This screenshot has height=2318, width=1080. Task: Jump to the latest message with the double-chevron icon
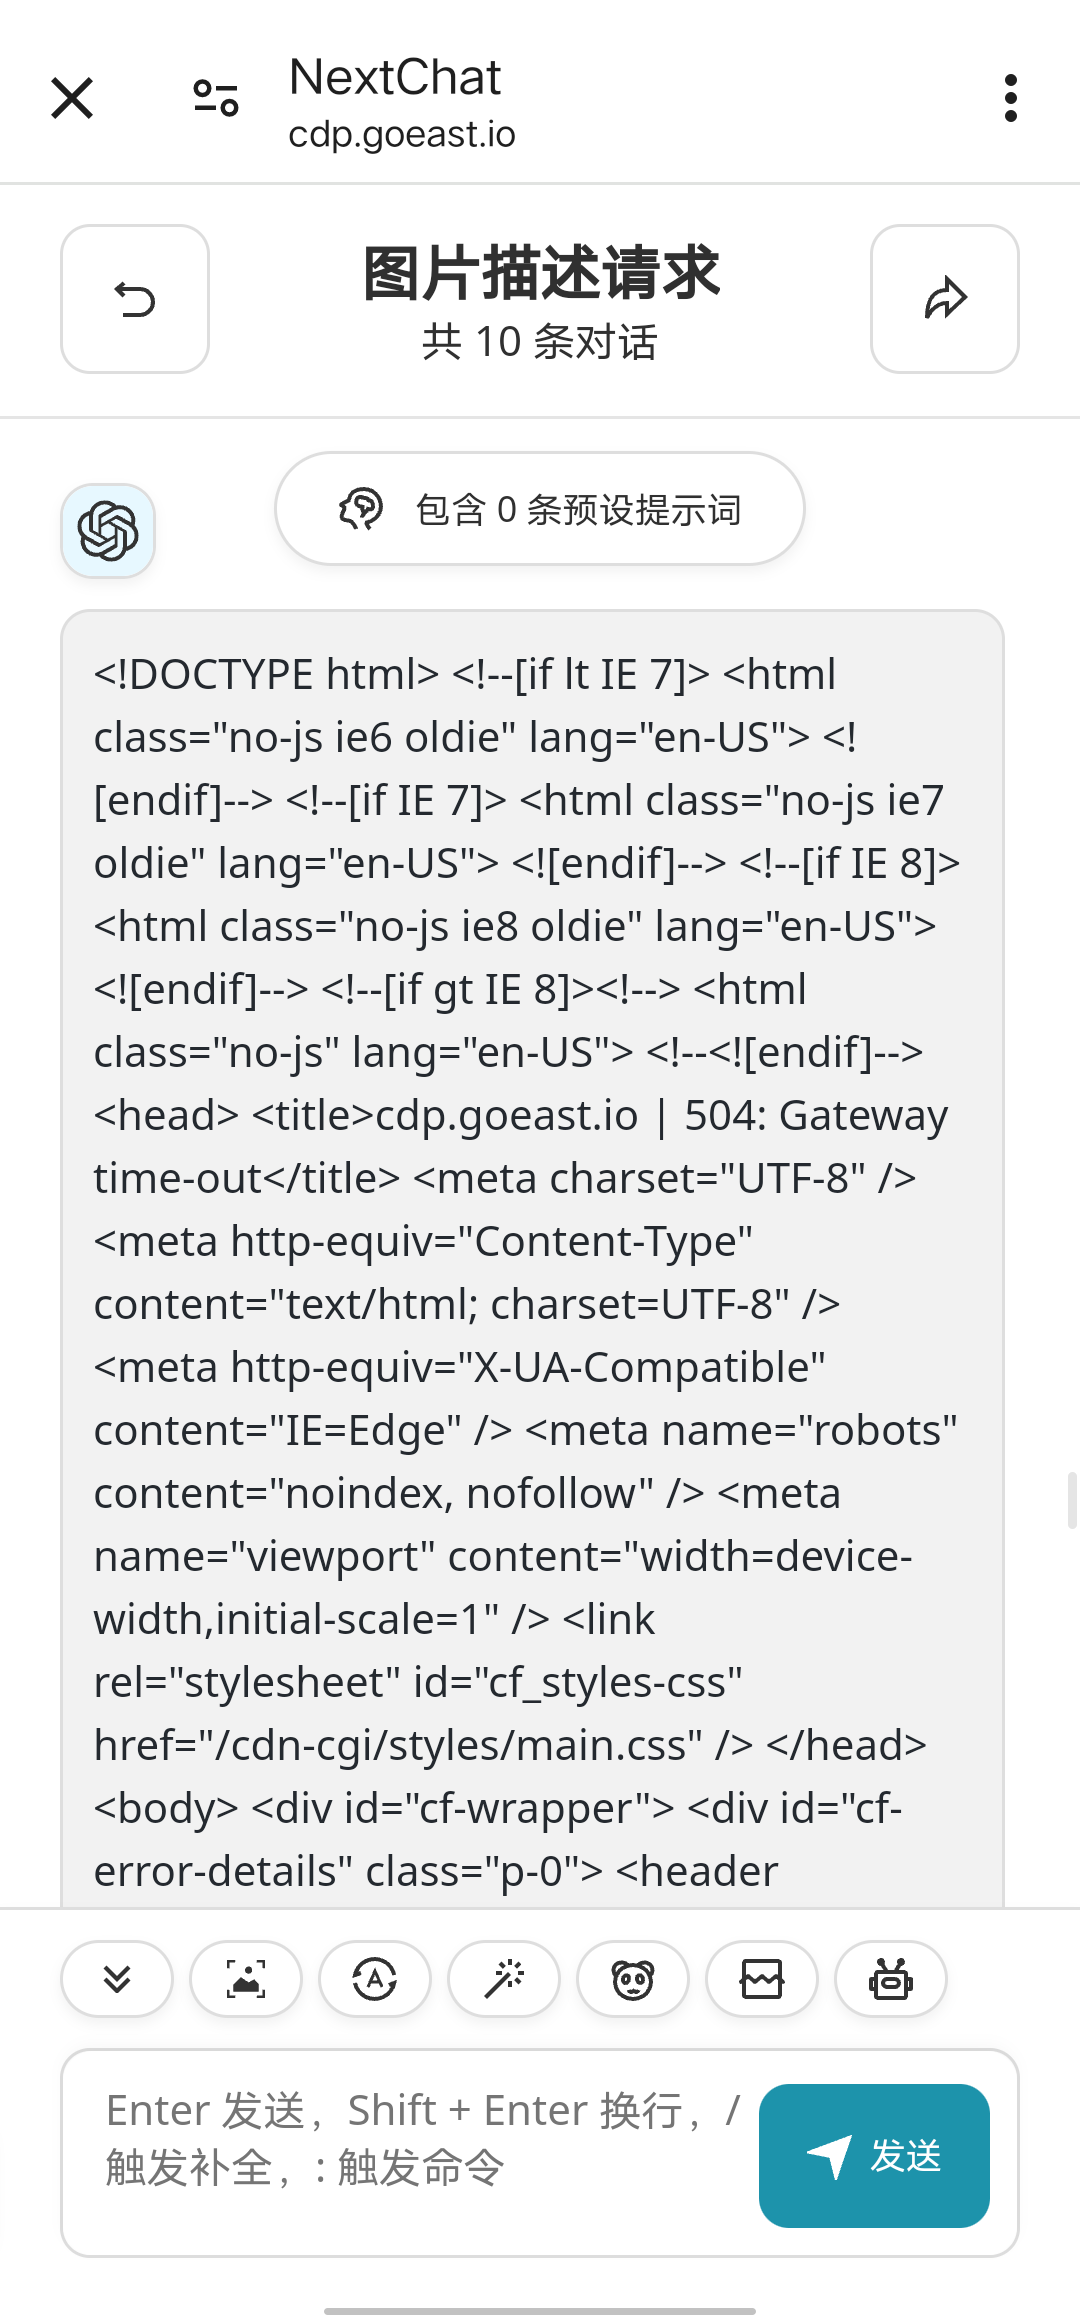(x=117, y=1979)
